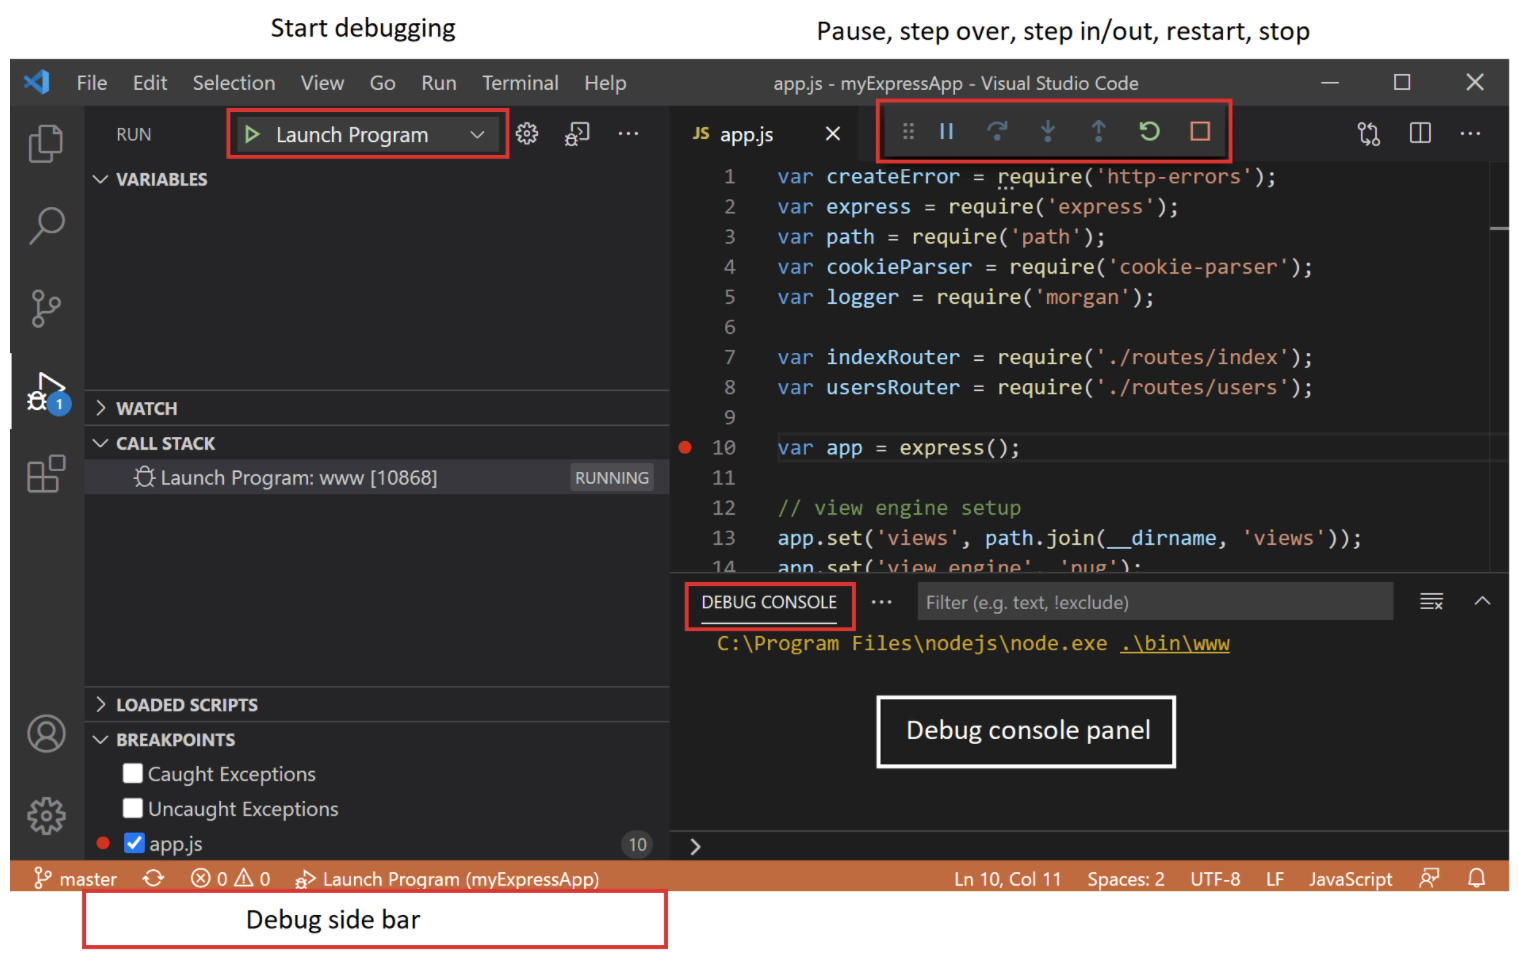Open the Extensions view

(x=46, y=474)
